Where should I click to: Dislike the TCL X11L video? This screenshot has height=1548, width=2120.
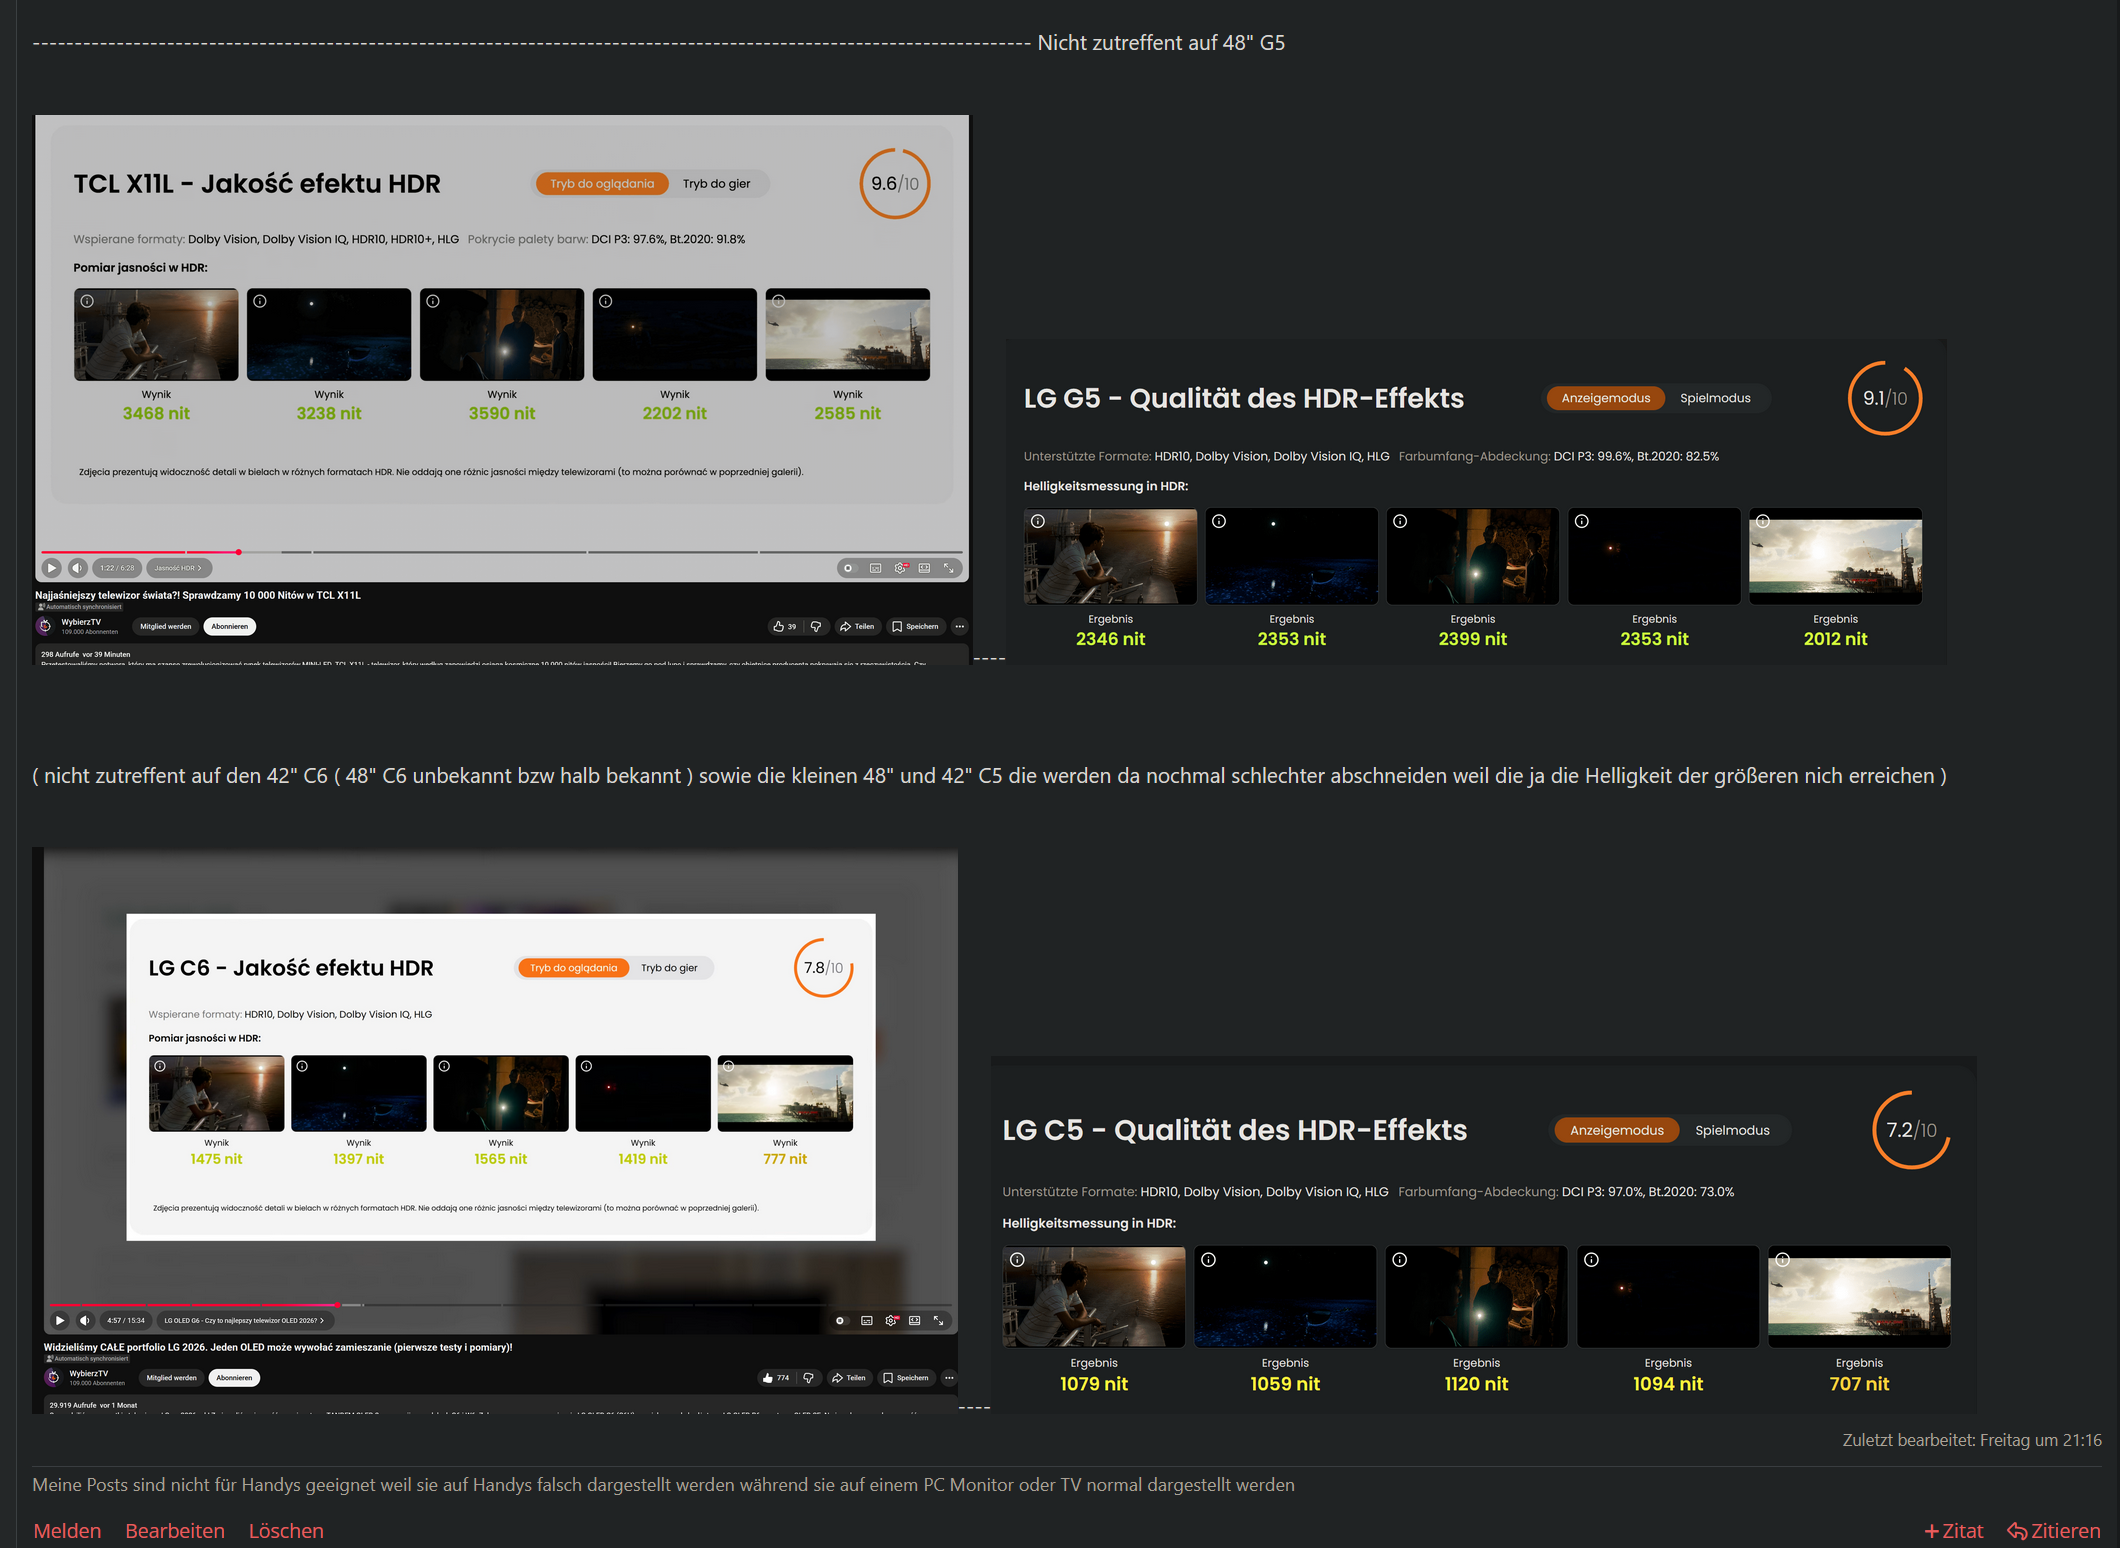point(816,627)
